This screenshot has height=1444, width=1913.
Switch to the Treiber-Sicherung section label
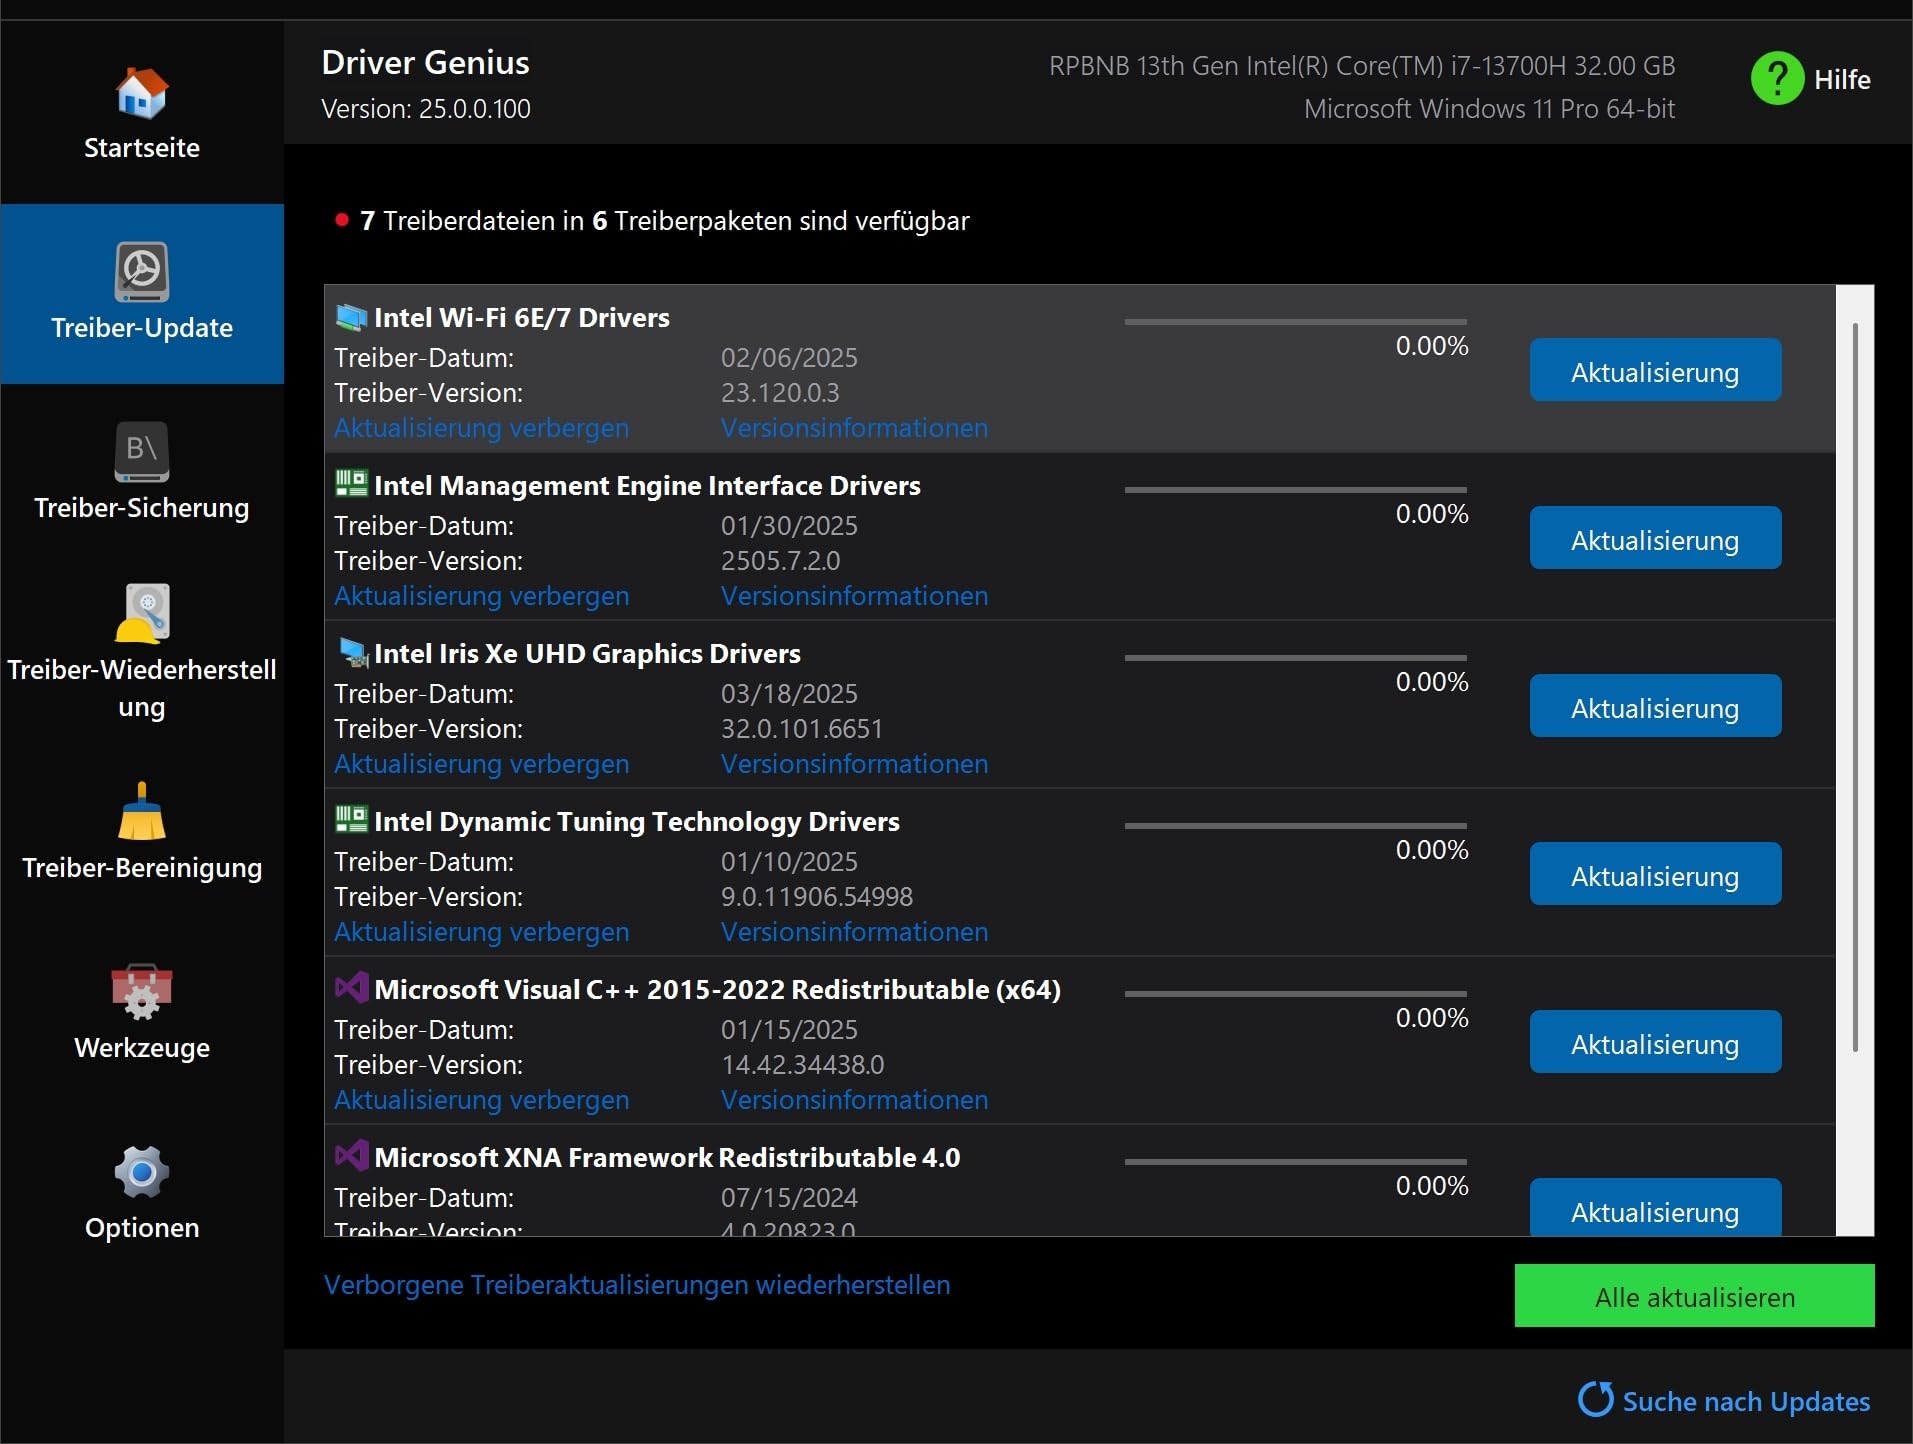pos(142,508)
